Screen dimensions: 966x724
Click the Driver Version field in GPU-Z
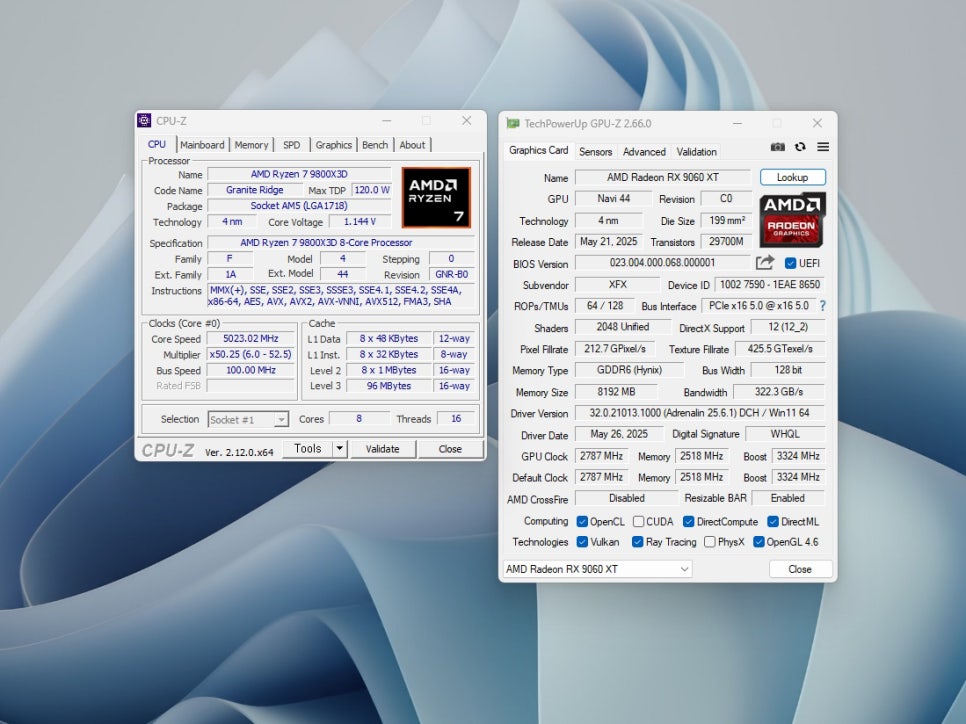tap(699, 413)
